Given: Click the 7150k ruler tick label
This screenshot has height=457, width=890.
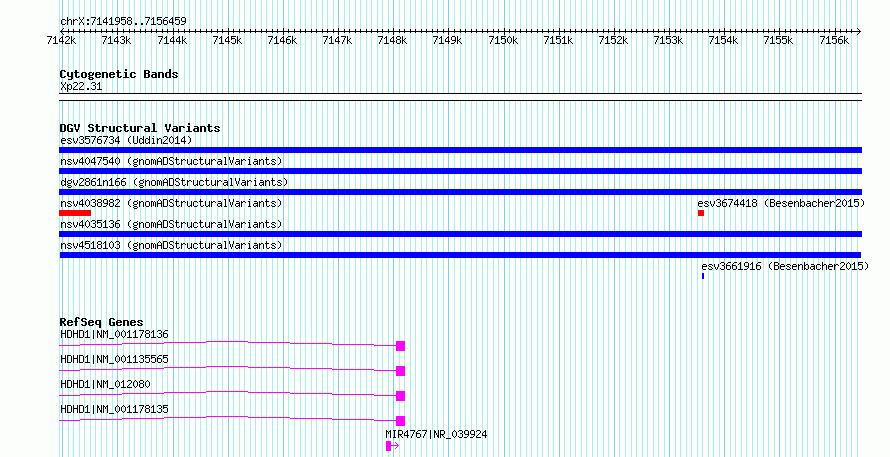Looking at the screenshot, I should click(503, 40).
